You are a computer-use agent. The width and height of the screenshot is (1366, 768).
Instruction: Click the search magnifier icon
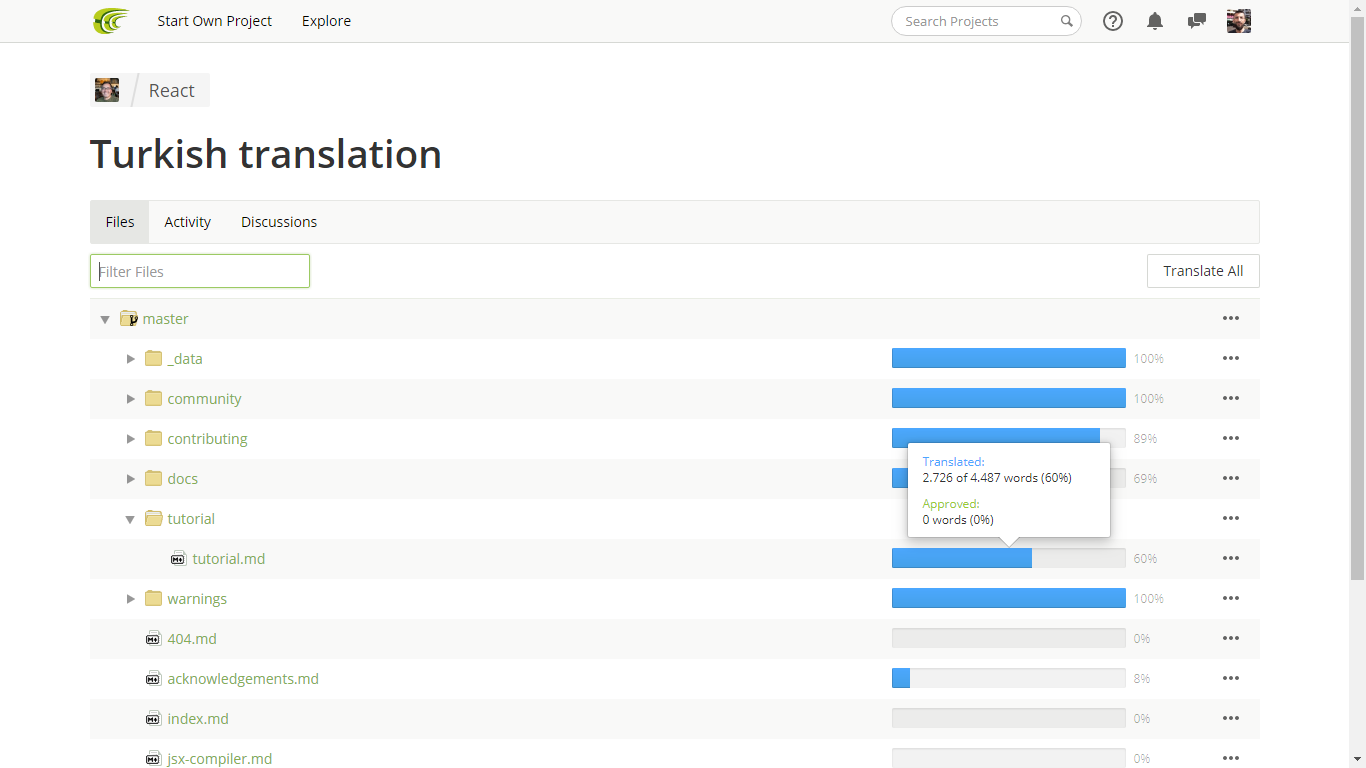[x=1067, y=21]
